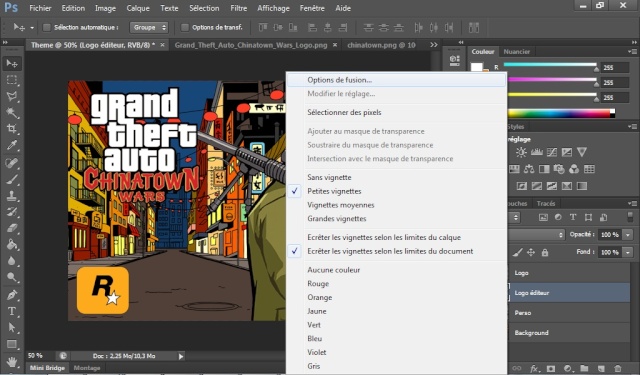The width and height of the screenshot is (640, 375).
Task: Show hidden document tabs with double chevron
Action: (433, 45)
